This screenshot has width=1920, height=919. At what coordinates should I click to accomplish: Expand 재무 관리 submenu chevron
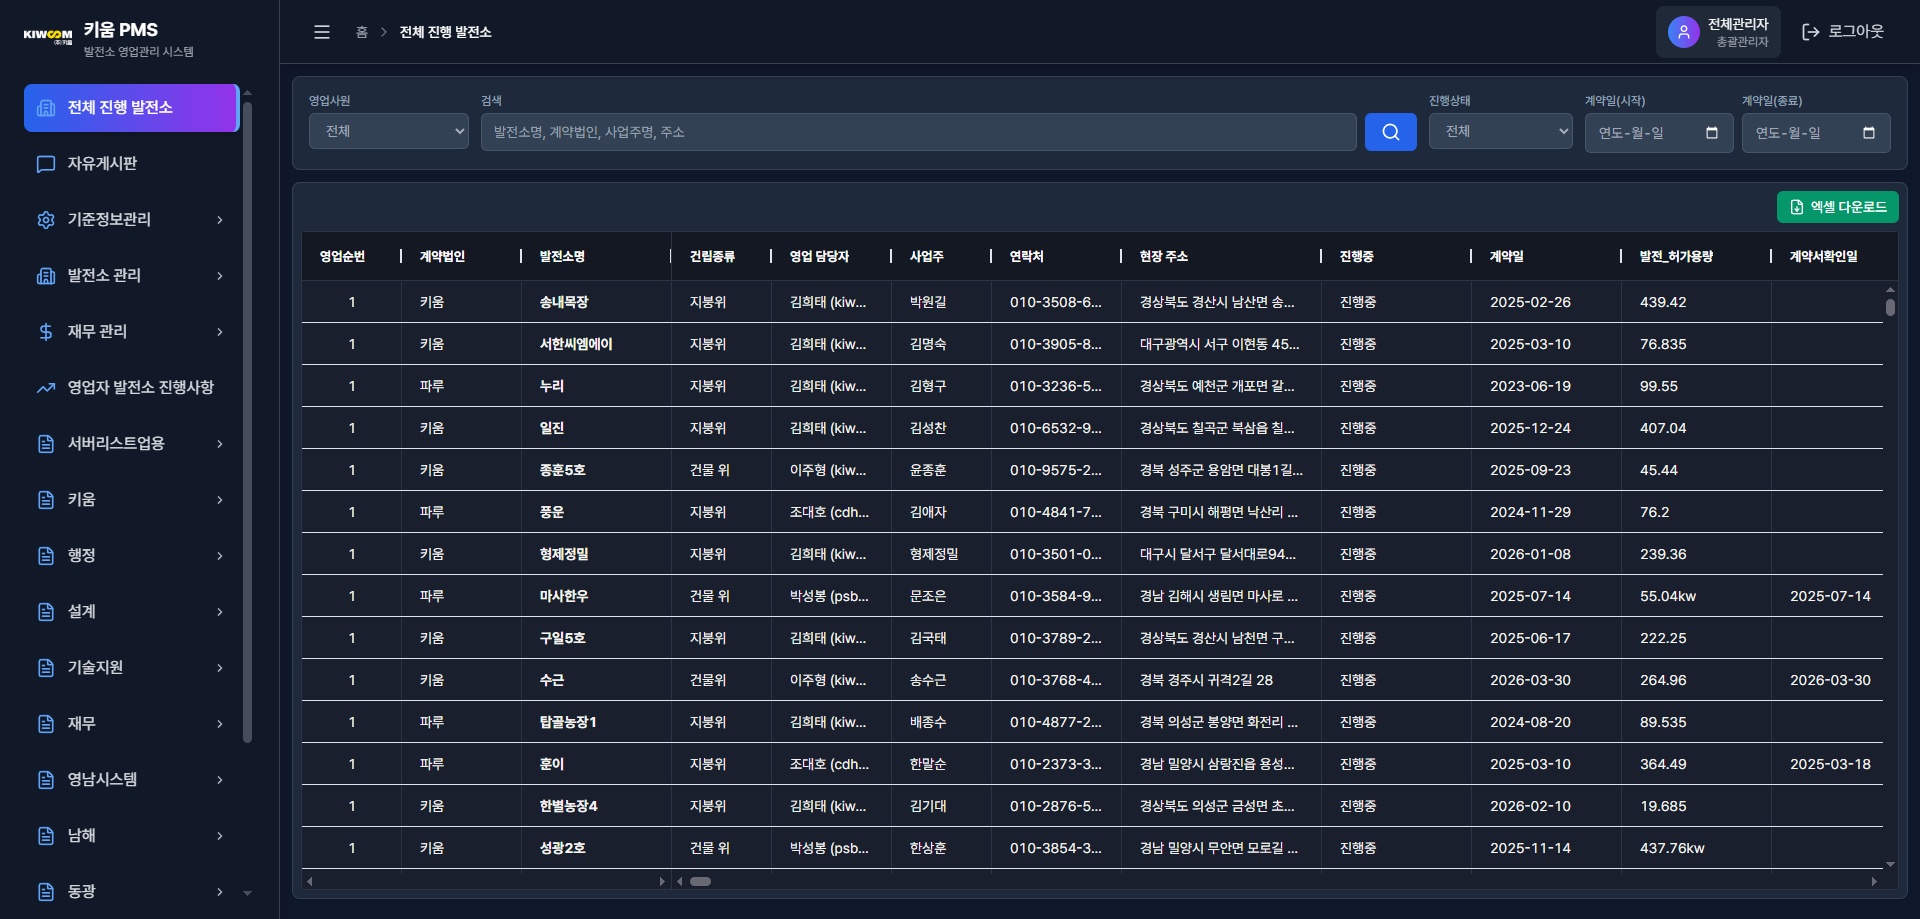click(x=220, y=332)
